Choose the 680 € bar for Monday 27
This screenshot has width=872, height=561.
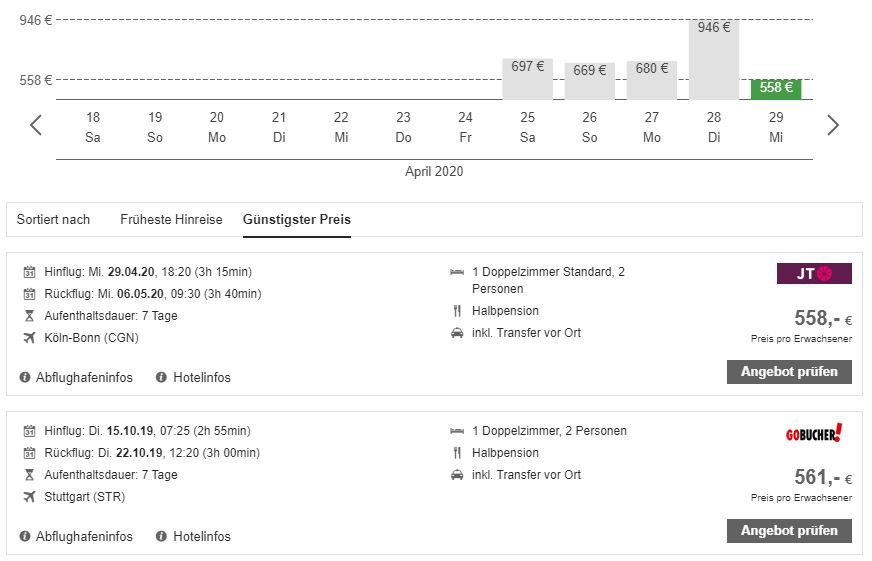652,79
